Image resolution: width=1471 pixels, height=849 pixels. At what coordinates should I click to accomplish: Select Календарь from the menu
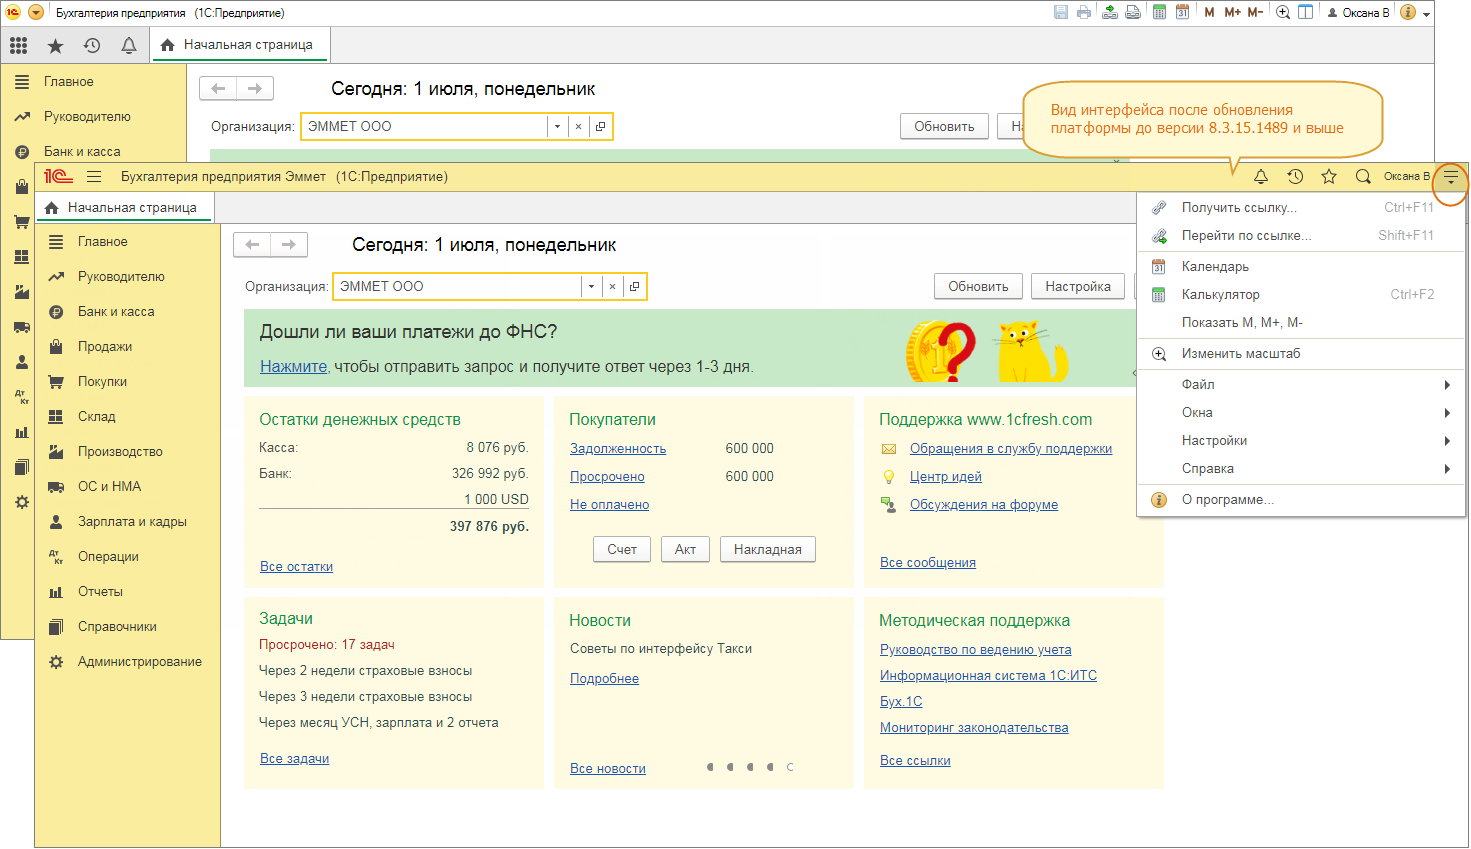point(1301,267)
